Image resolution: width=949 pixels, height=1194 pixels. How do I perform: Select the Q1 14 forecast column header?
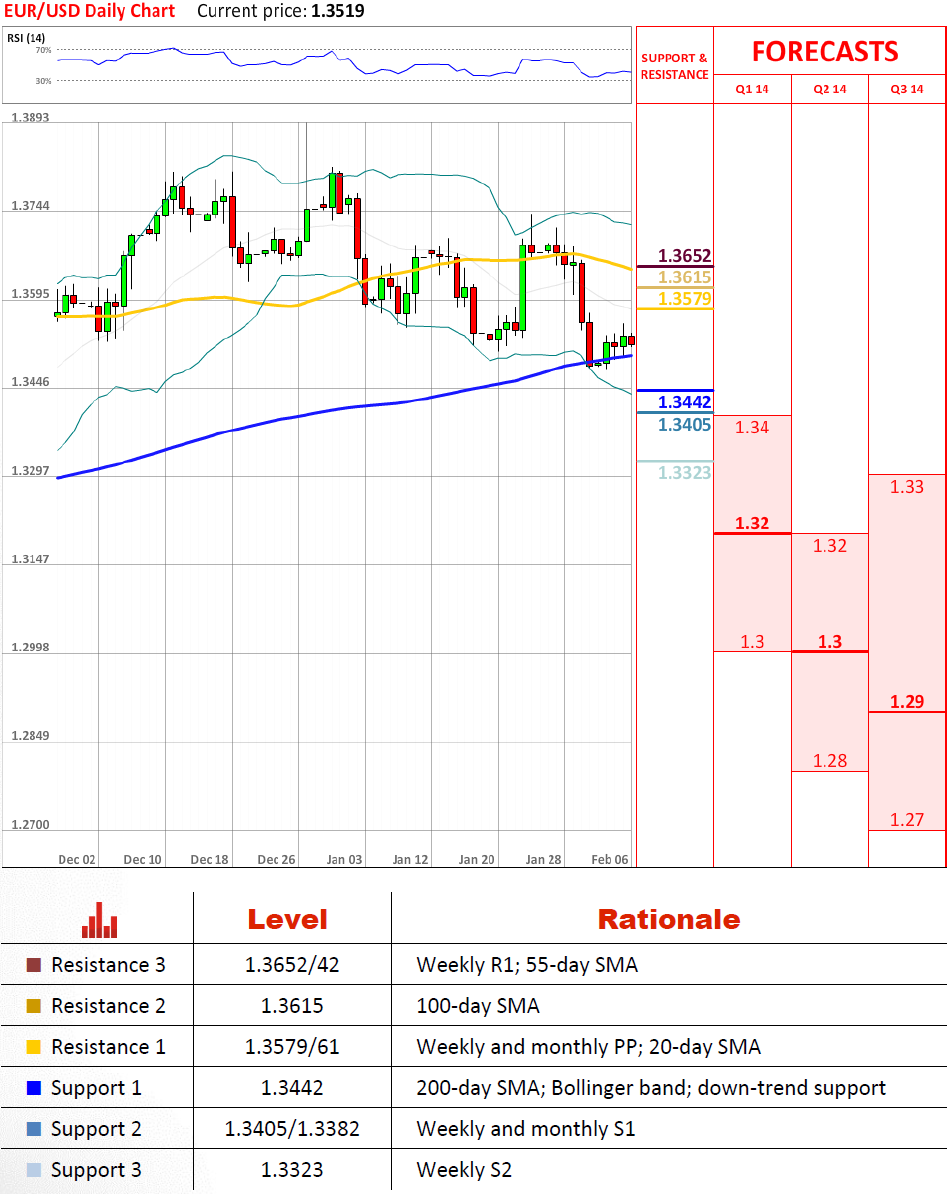click(752, 89)
